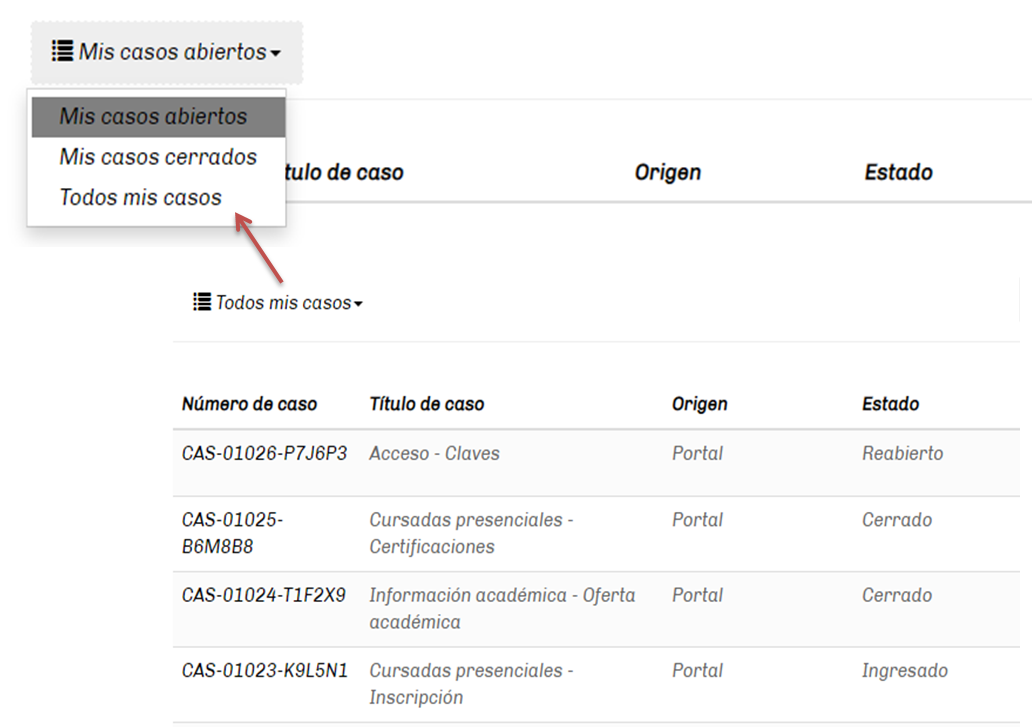
Task: Click 'Cursadas presenciales - Inscripción' title
Action: [x=471, y=683]
